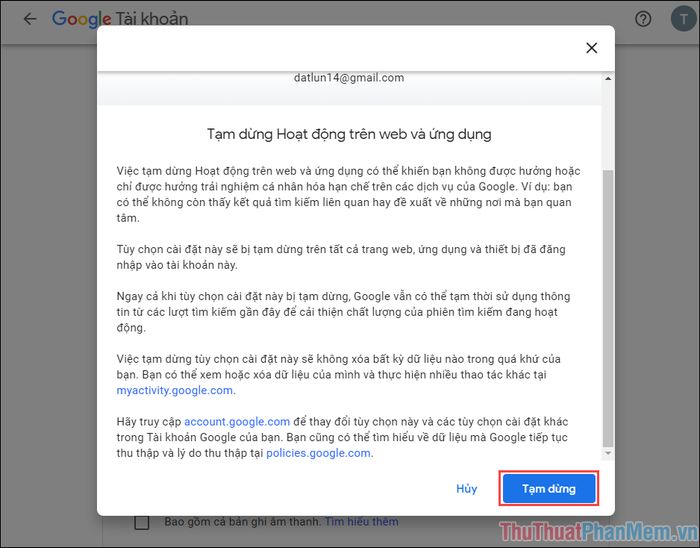This screenshot has width=700, height=548.
Task: Click the dialog scrollbar thumb
Action: pos(608,308)
